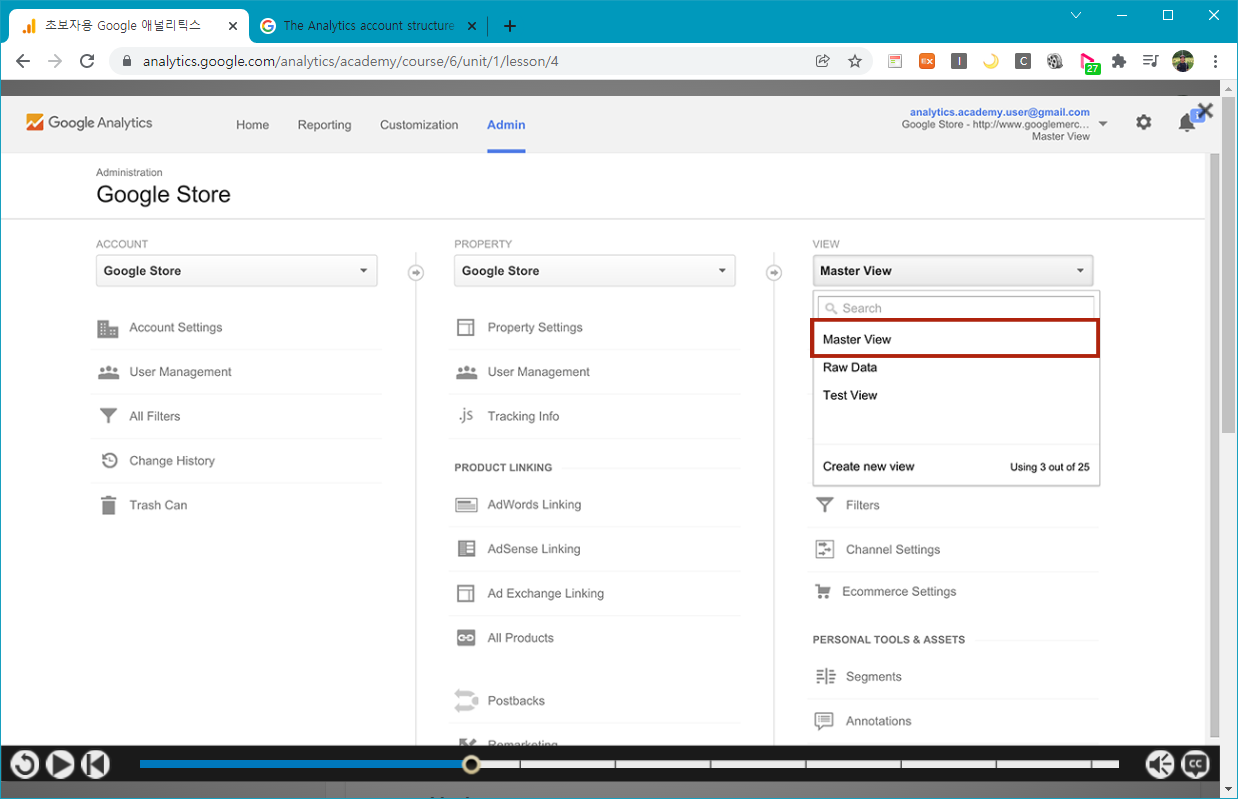This screenshot has height=799, width=1238.
Task: Click the .js Tracking Info icon
Action: click(465, 416)
